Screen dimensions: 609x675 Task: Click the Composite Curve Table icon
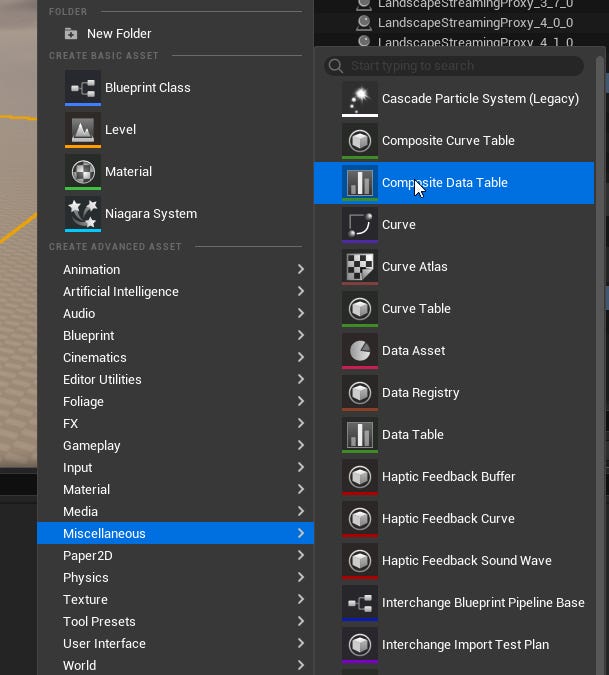(360, 141)
